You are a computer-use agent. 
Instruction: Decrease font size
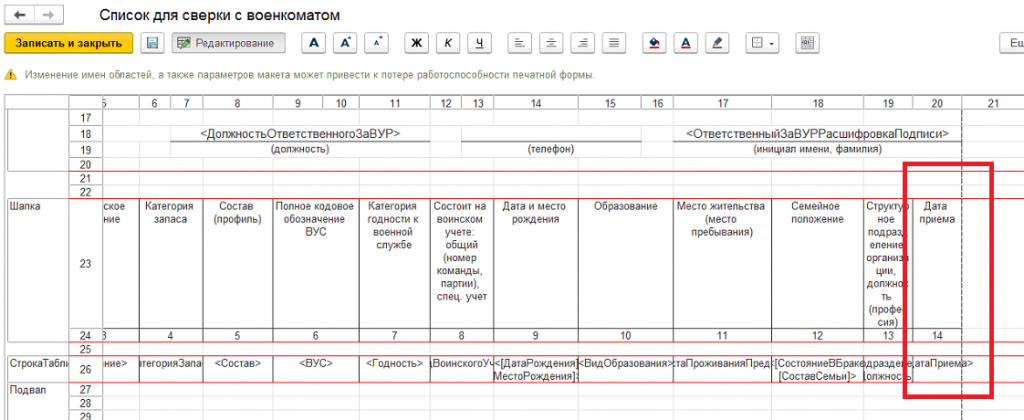click(377, 43)
